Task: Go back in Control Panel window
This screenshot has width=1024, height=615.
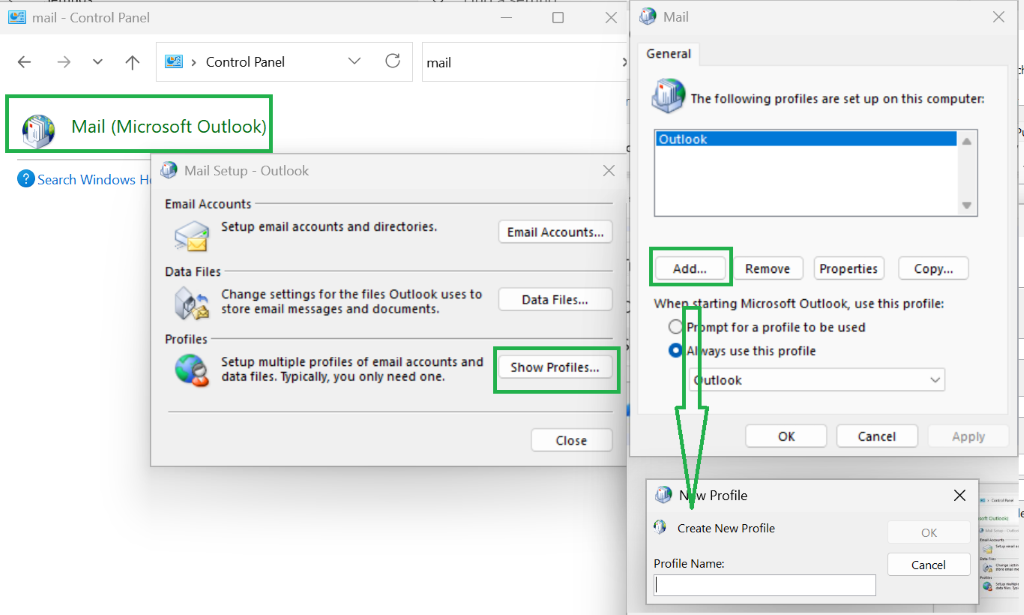Action: [x=24, y=62]
